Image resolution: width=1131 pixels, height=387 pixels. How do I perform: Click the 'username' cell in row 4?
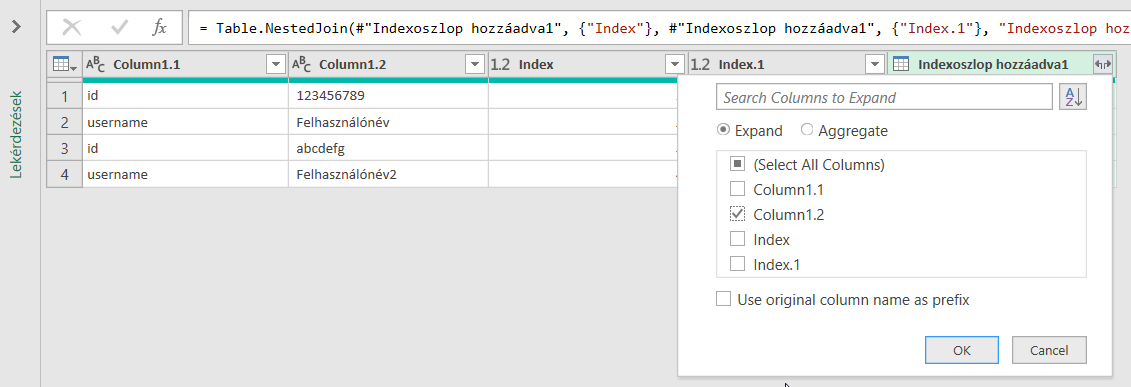(x=185, y=174)
